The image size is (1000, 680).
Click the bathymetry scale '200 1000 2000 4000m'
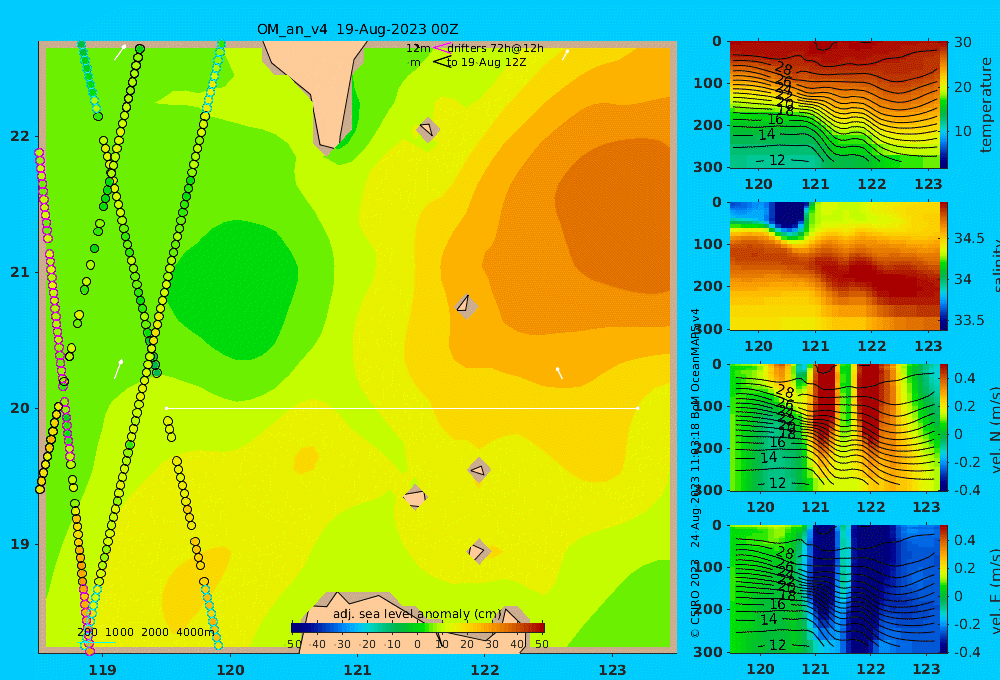tap(146, 632)
